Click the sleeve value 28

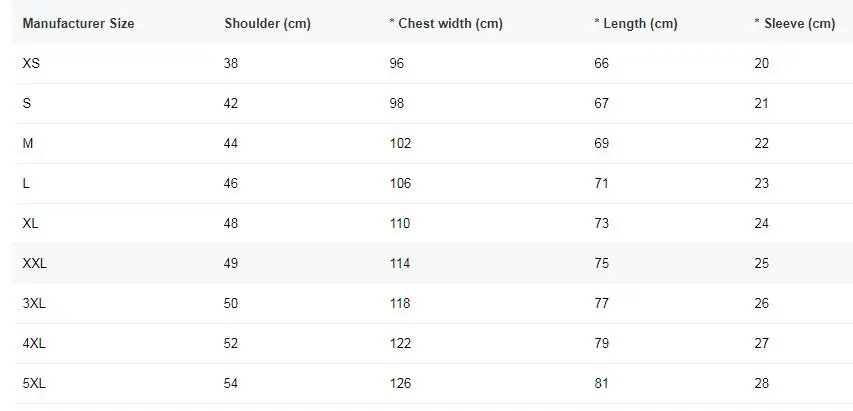tap(761, 383)
